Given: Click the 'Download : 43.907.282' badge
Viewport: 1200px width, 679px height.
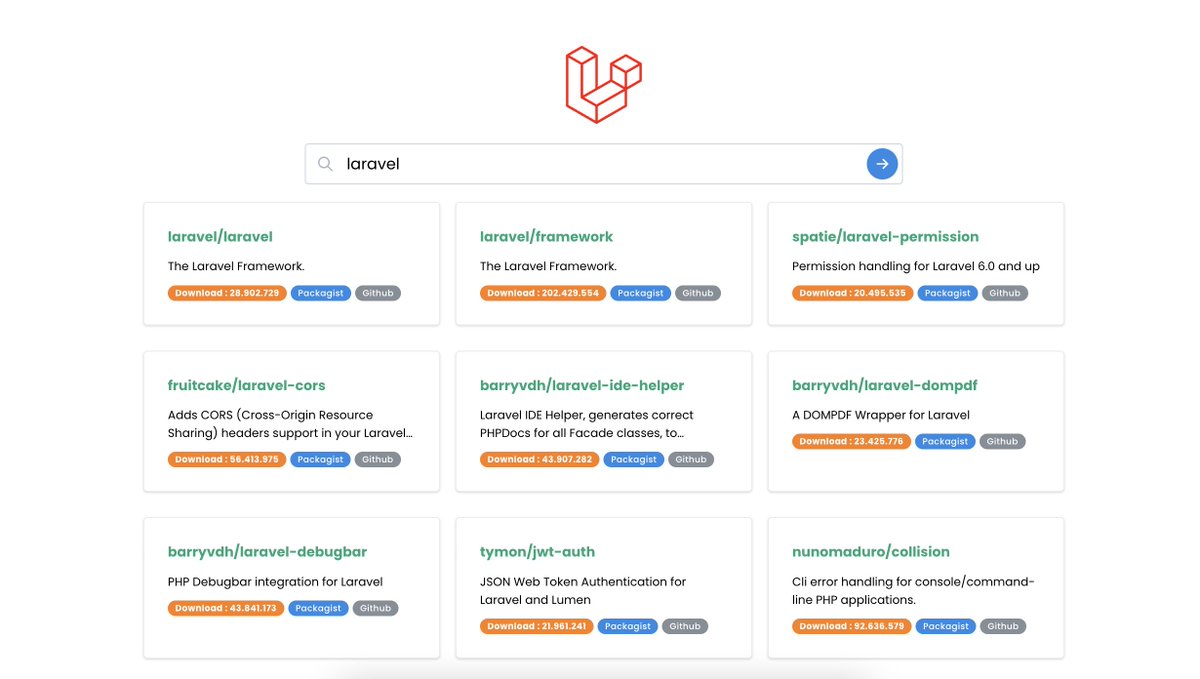Looking at the screenshot, I should (x=539, y=460).
